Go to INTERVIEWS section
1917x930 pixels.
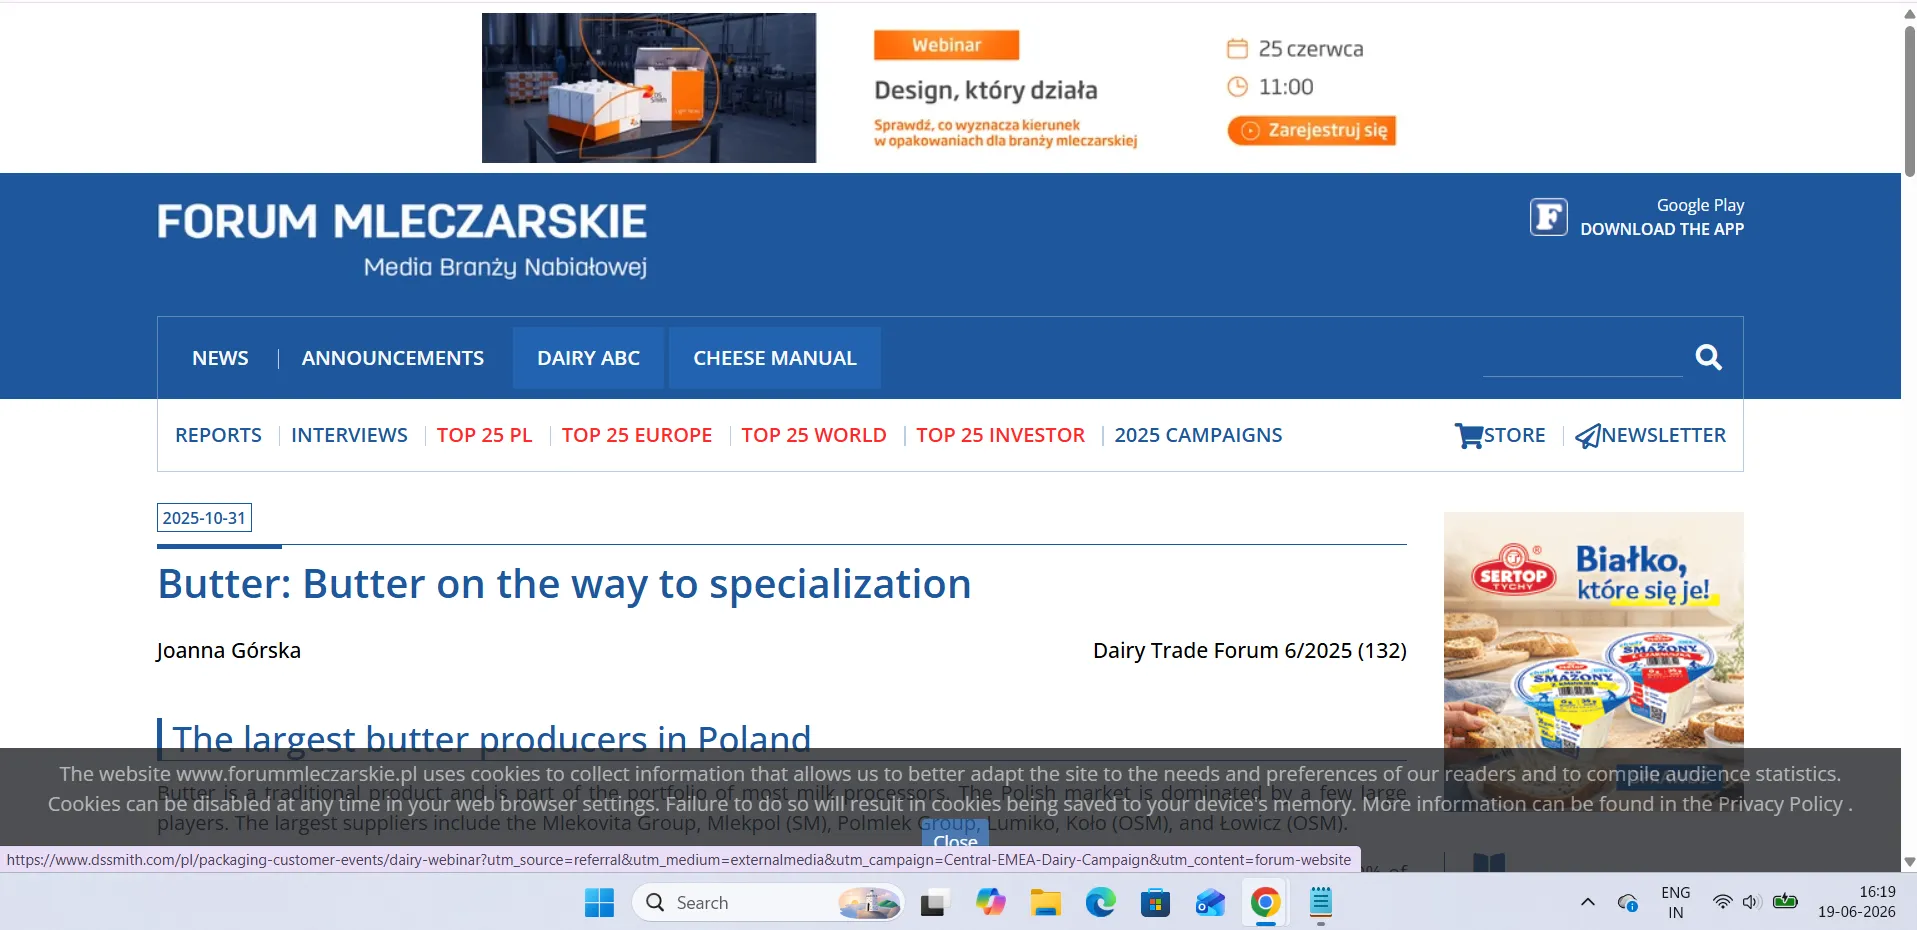point(349,435)
